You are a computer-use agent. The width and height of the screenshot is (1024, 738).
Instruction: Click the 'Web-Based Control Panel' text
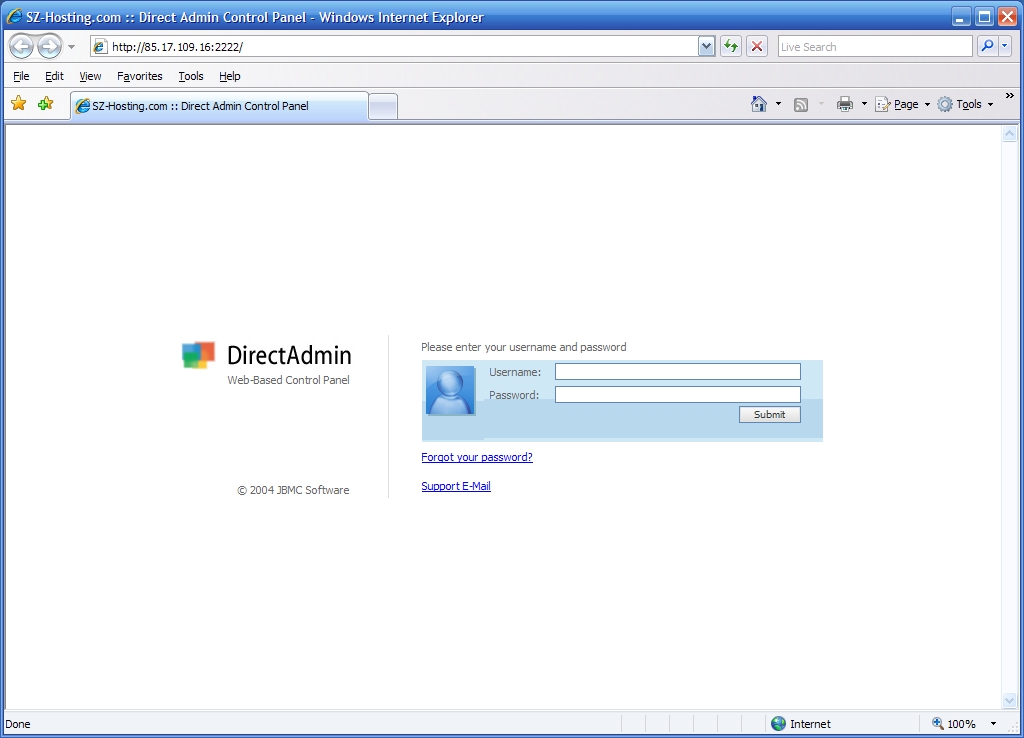[x=288, y=380]
